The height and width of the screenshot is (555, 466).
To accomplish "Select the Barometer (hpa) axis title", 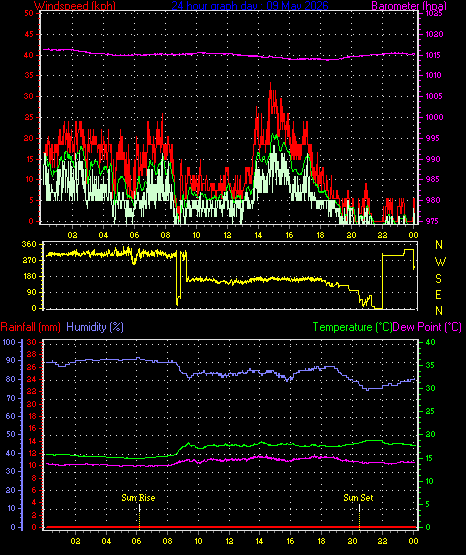I will pyautogui.click(x=409, y=6).
